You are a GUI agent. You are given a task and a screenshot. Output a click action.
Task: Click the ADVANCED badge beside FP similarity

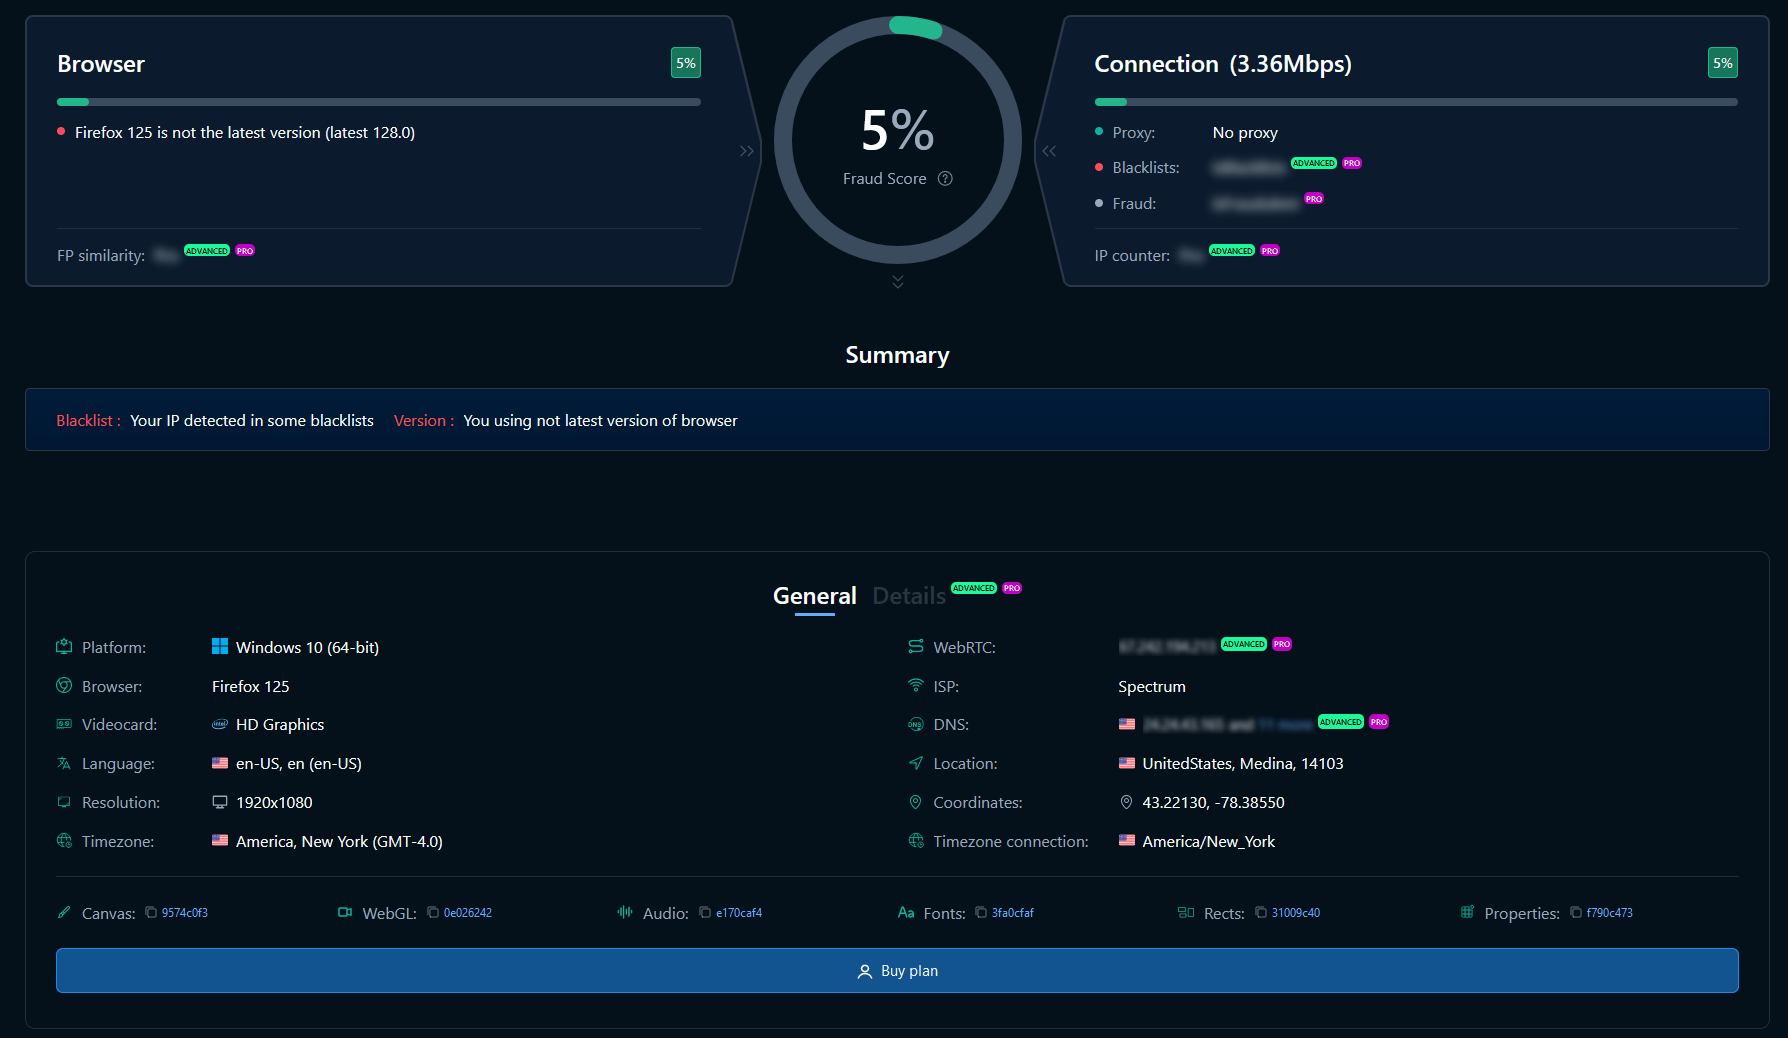[207, 251]
